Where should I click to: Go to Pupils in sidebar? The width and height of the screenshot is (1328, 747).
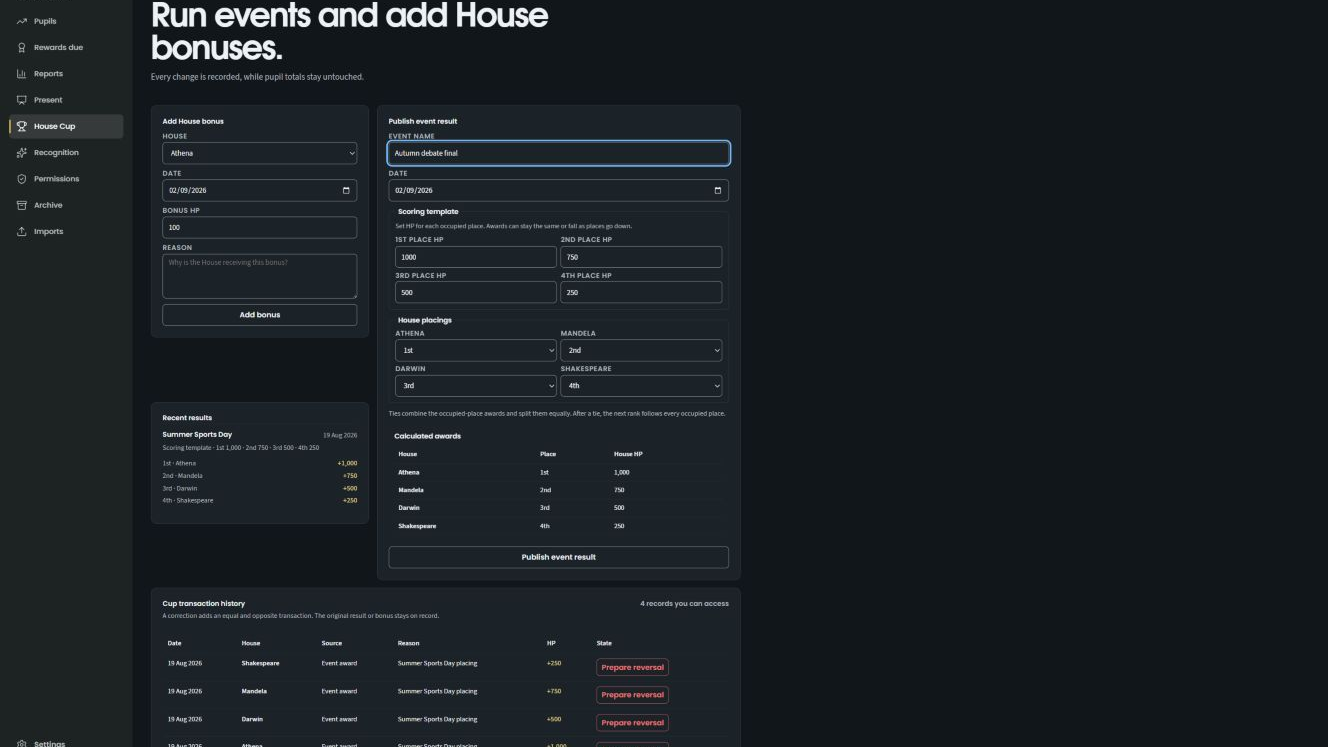coord(66,21)
